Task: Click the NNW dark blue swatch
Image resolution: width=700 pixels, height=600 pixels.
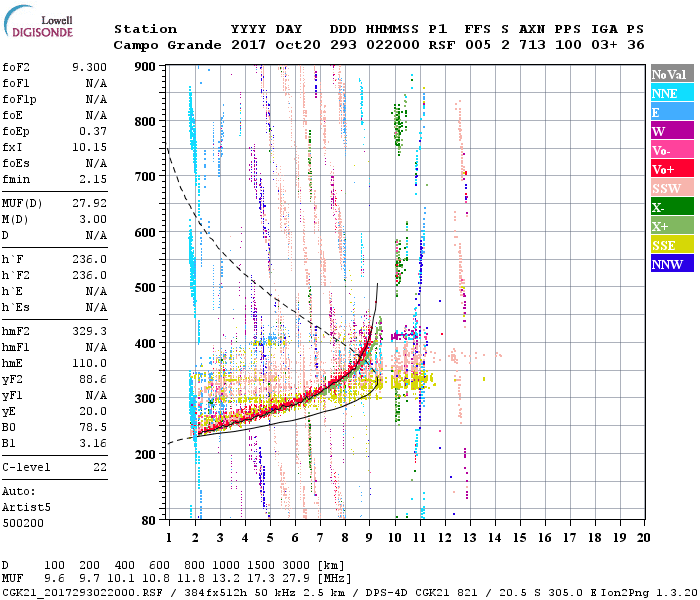Action: 672,264
